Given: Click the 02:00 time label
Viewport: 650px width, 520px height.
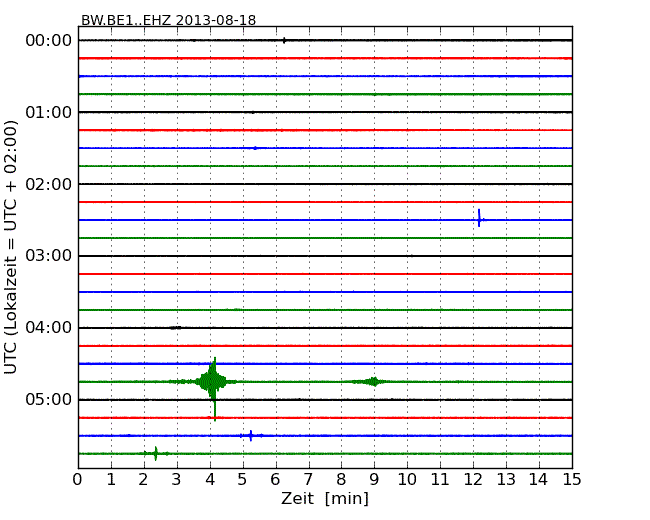Looking at the screenshot, I should coord(49,184).
